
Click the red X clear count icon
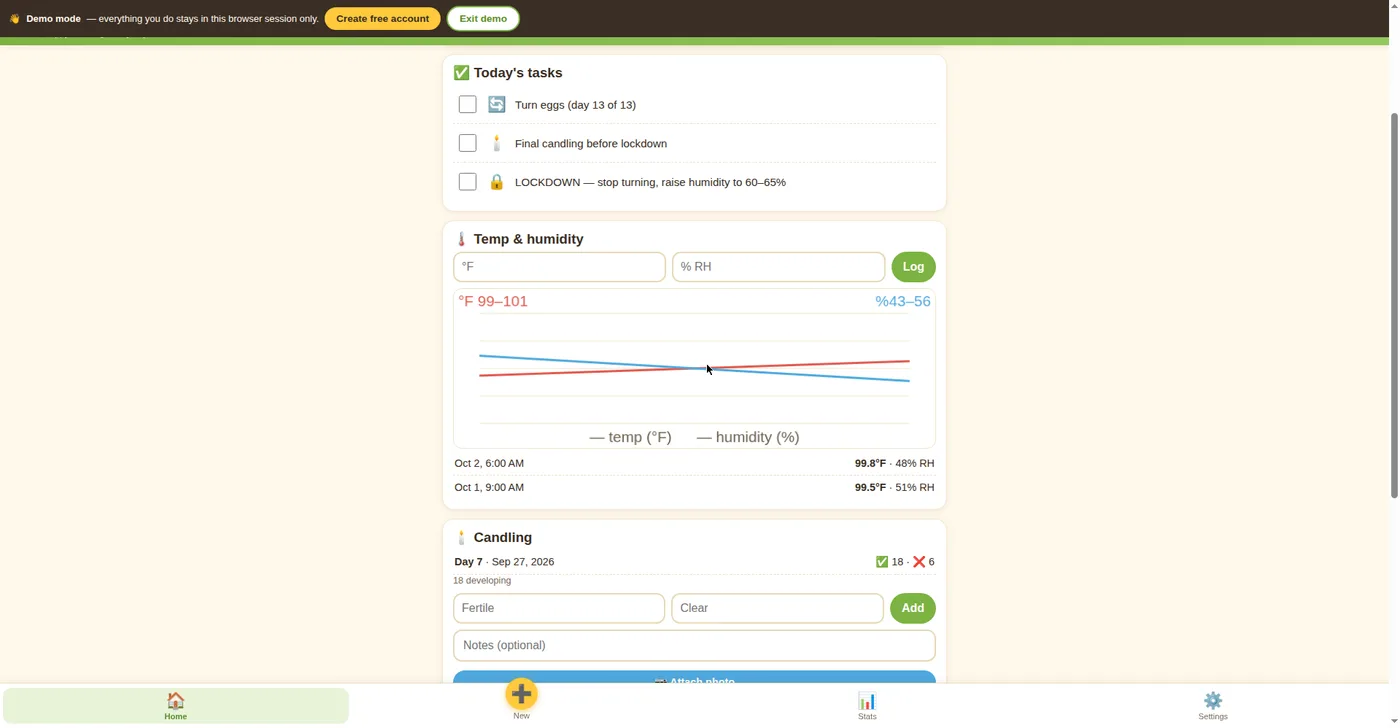919,562
